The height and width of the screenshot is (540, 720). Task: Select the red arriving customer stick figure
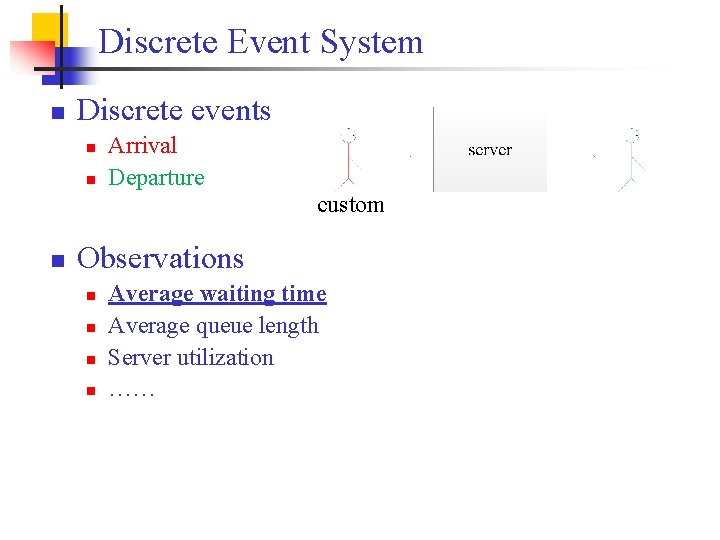click(x=349, y=159)
